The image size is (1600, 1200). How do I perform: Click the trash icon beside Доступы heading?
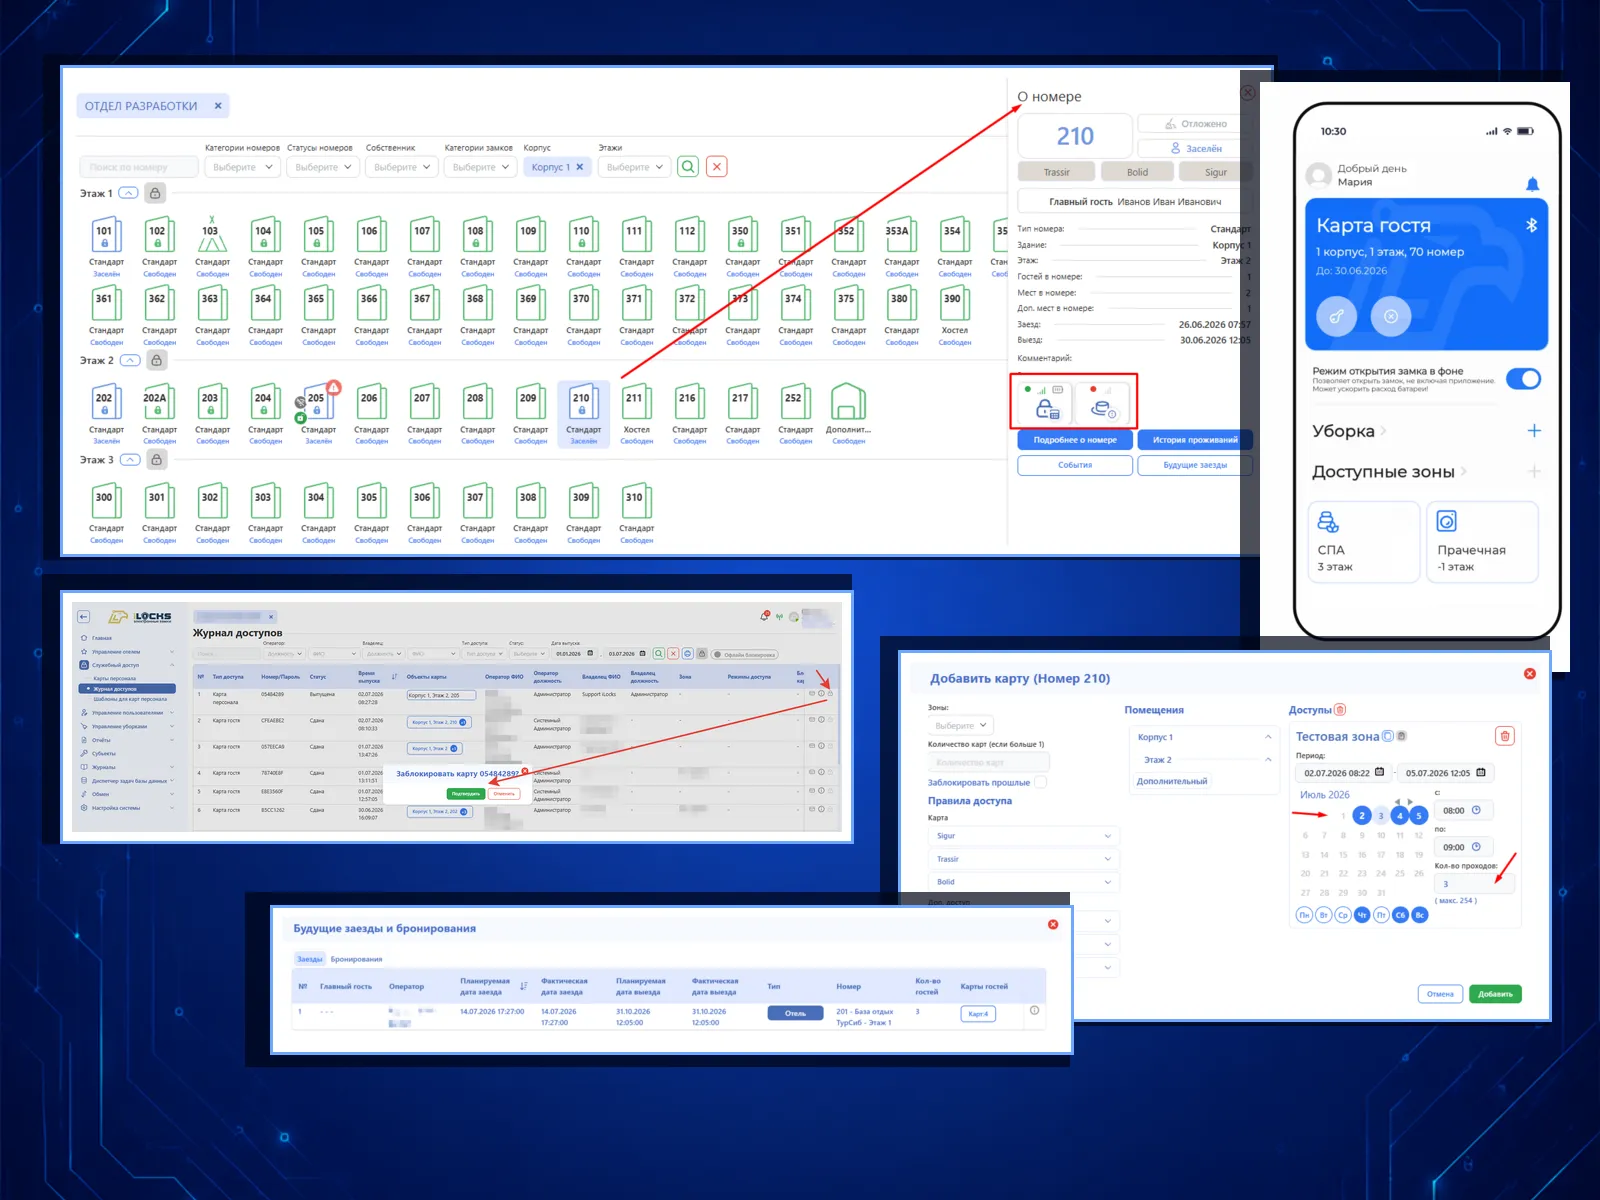point(1340,710)
